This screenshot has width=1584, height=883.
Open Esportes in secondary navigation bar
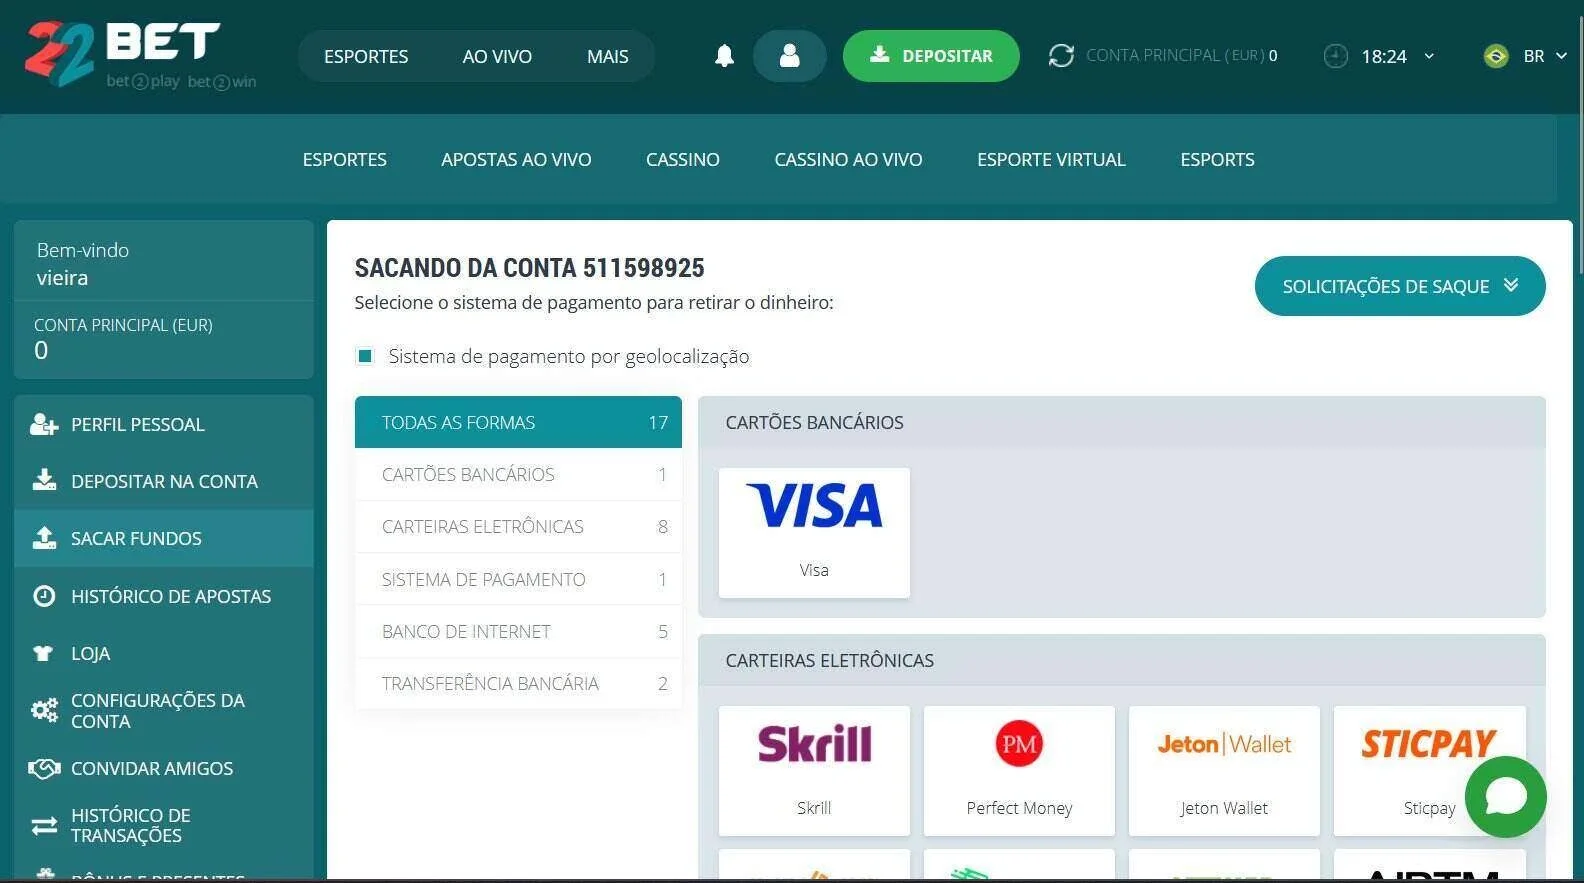(345, 159)
